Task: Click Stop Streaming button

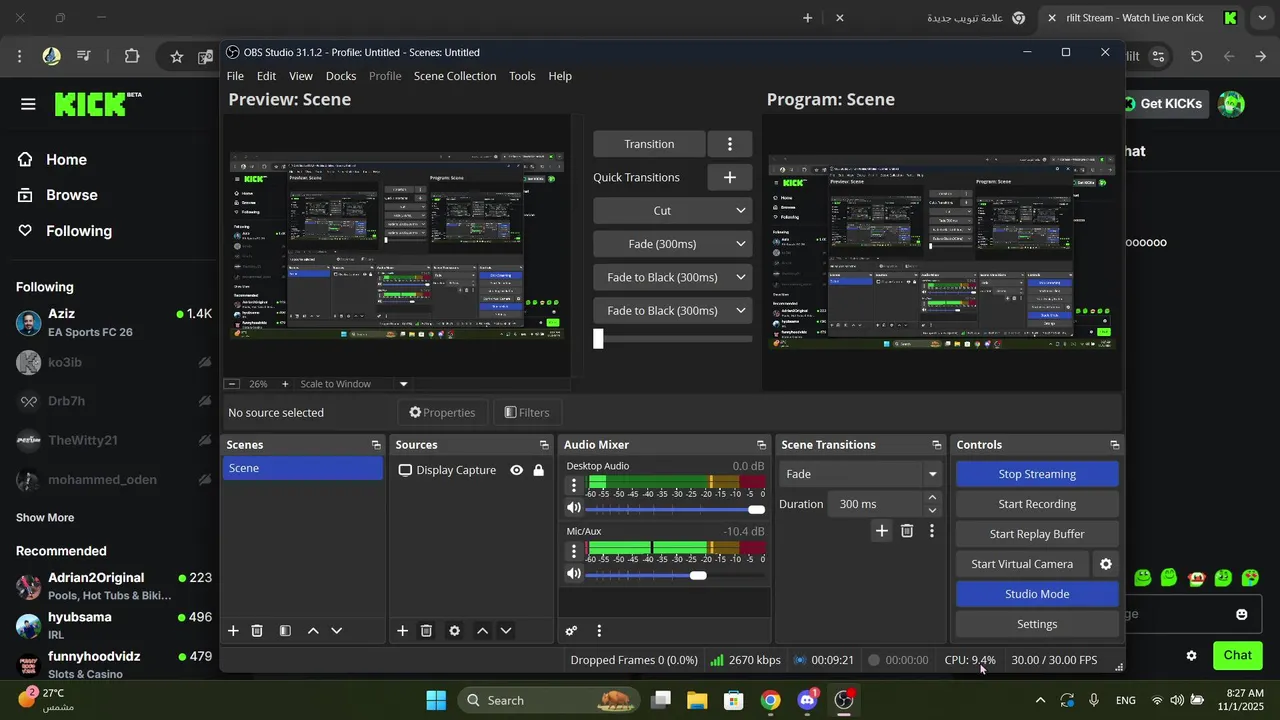Action: (x=1037, y=474)
